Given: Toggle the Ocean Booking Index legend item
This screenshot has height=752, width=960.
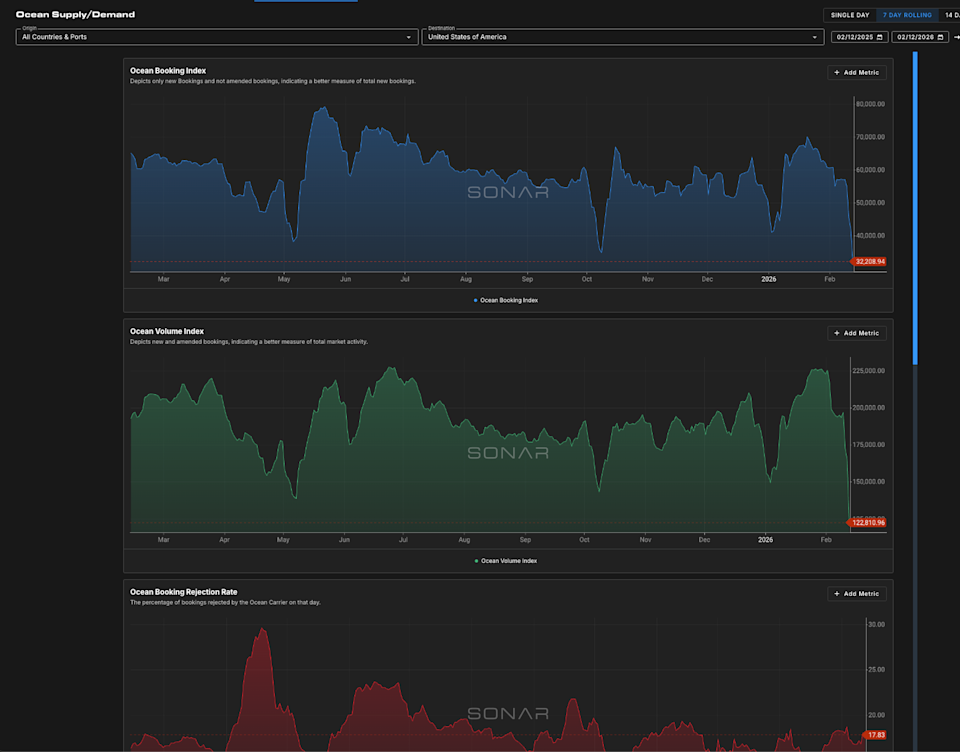Looking at the screenshot, I should point(505,299).
